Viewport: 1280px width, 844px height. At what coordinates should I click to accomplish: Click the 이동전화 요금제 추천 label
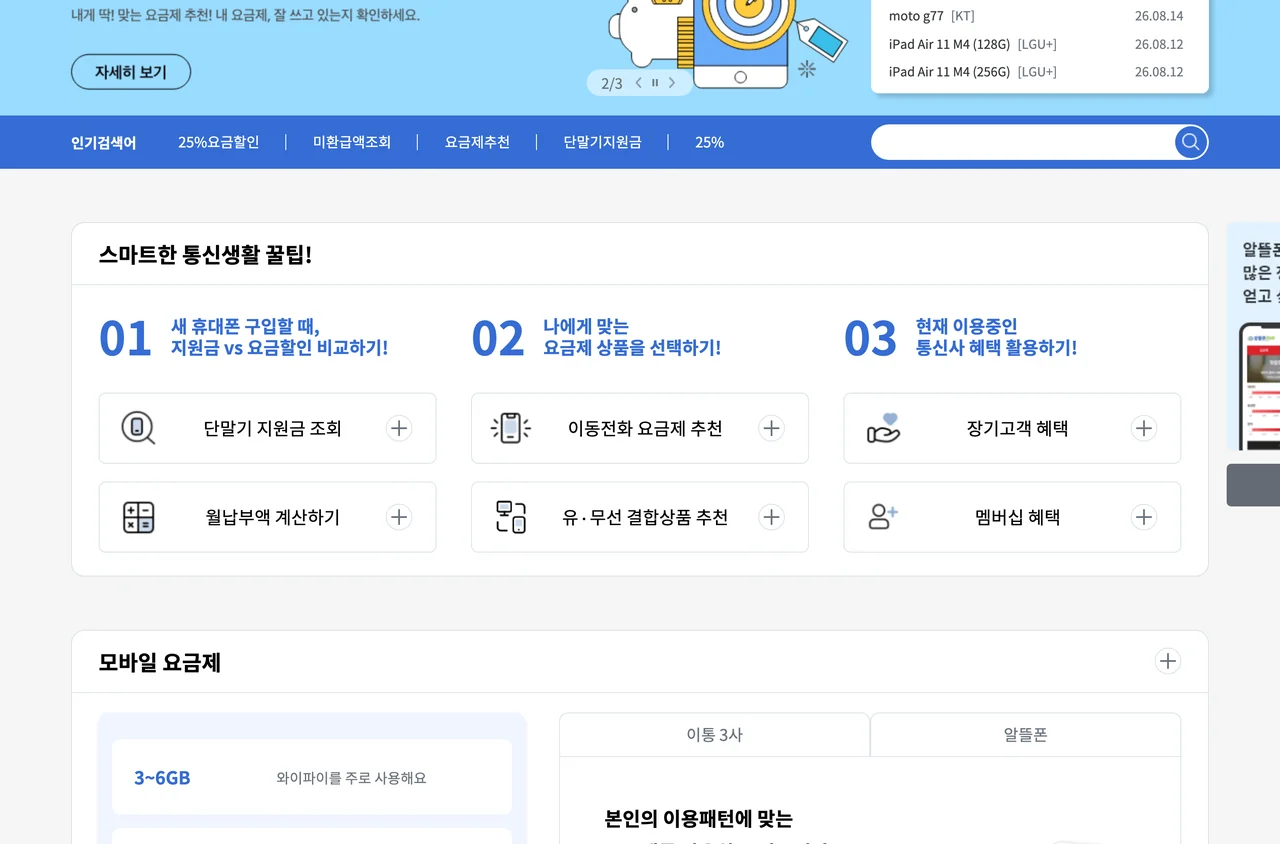[x=645, y=428]
